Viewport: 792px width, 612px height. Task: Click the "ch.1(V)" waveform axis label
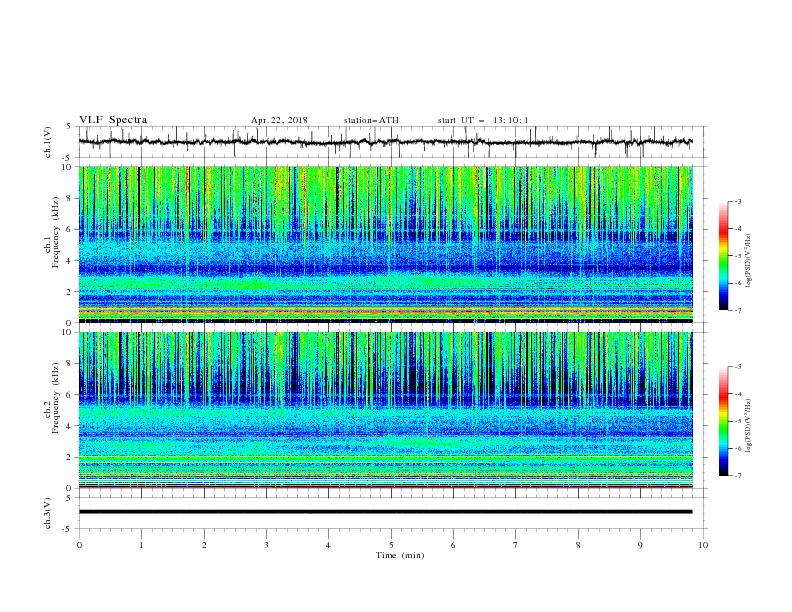48,142
